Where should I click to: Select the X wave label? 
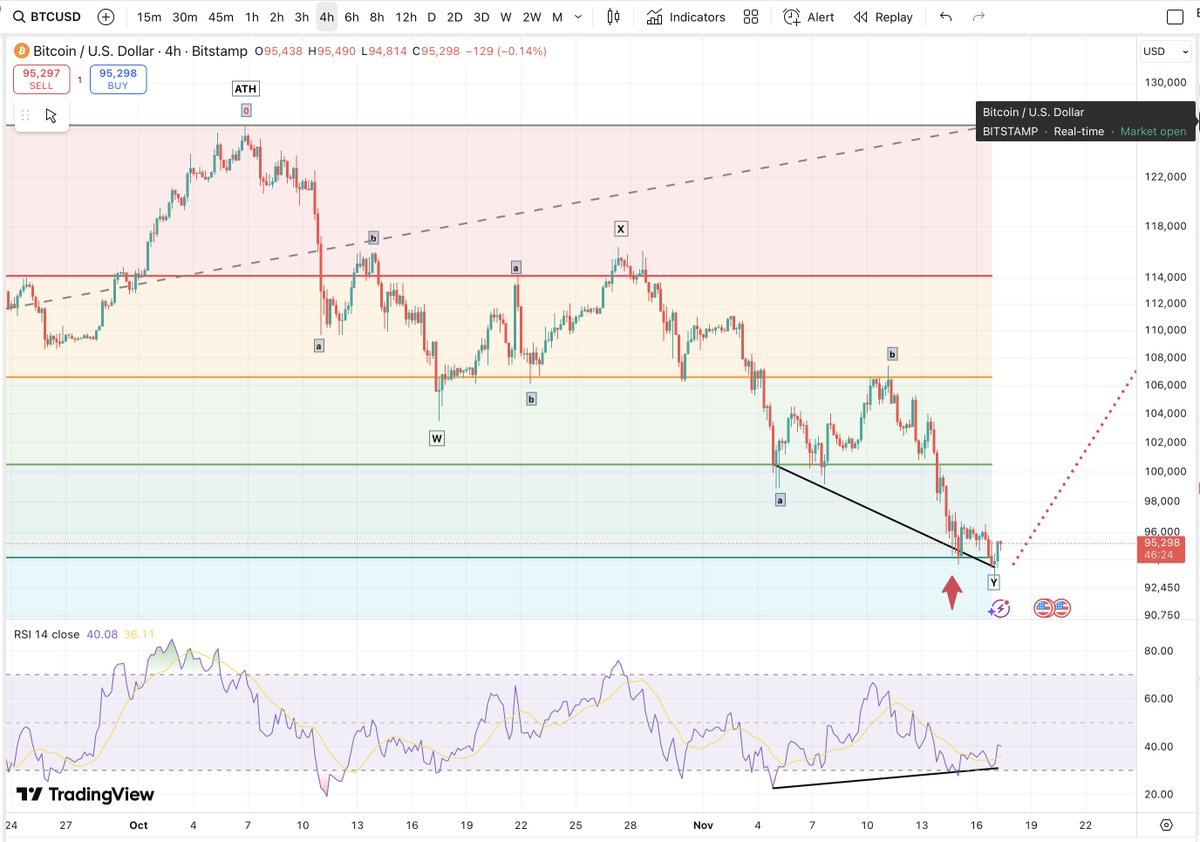(x=621, y=229)
